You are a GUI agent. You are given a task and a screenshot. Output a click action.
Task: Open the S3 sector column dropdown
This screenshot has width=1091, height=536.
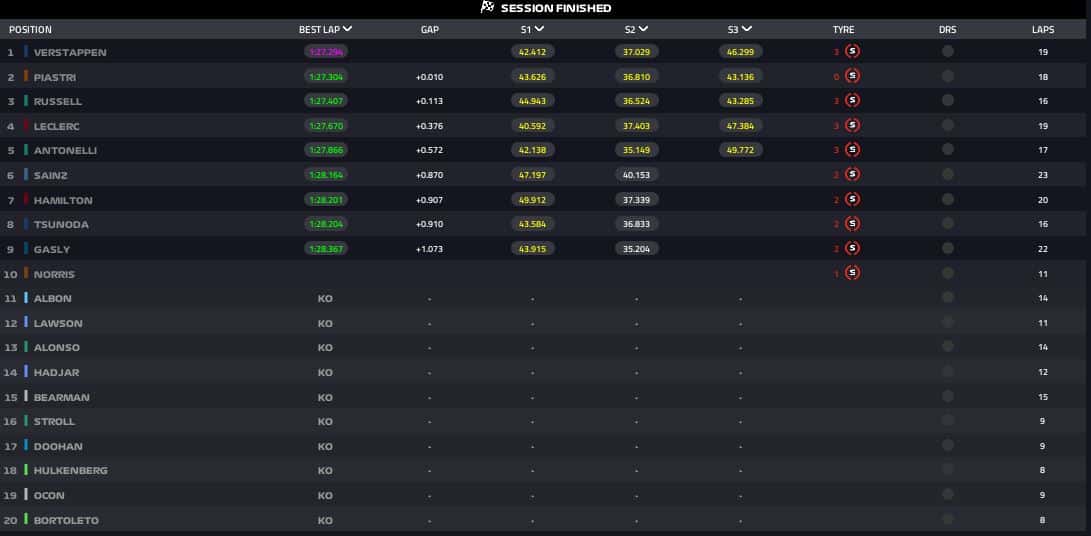(747, 29)
